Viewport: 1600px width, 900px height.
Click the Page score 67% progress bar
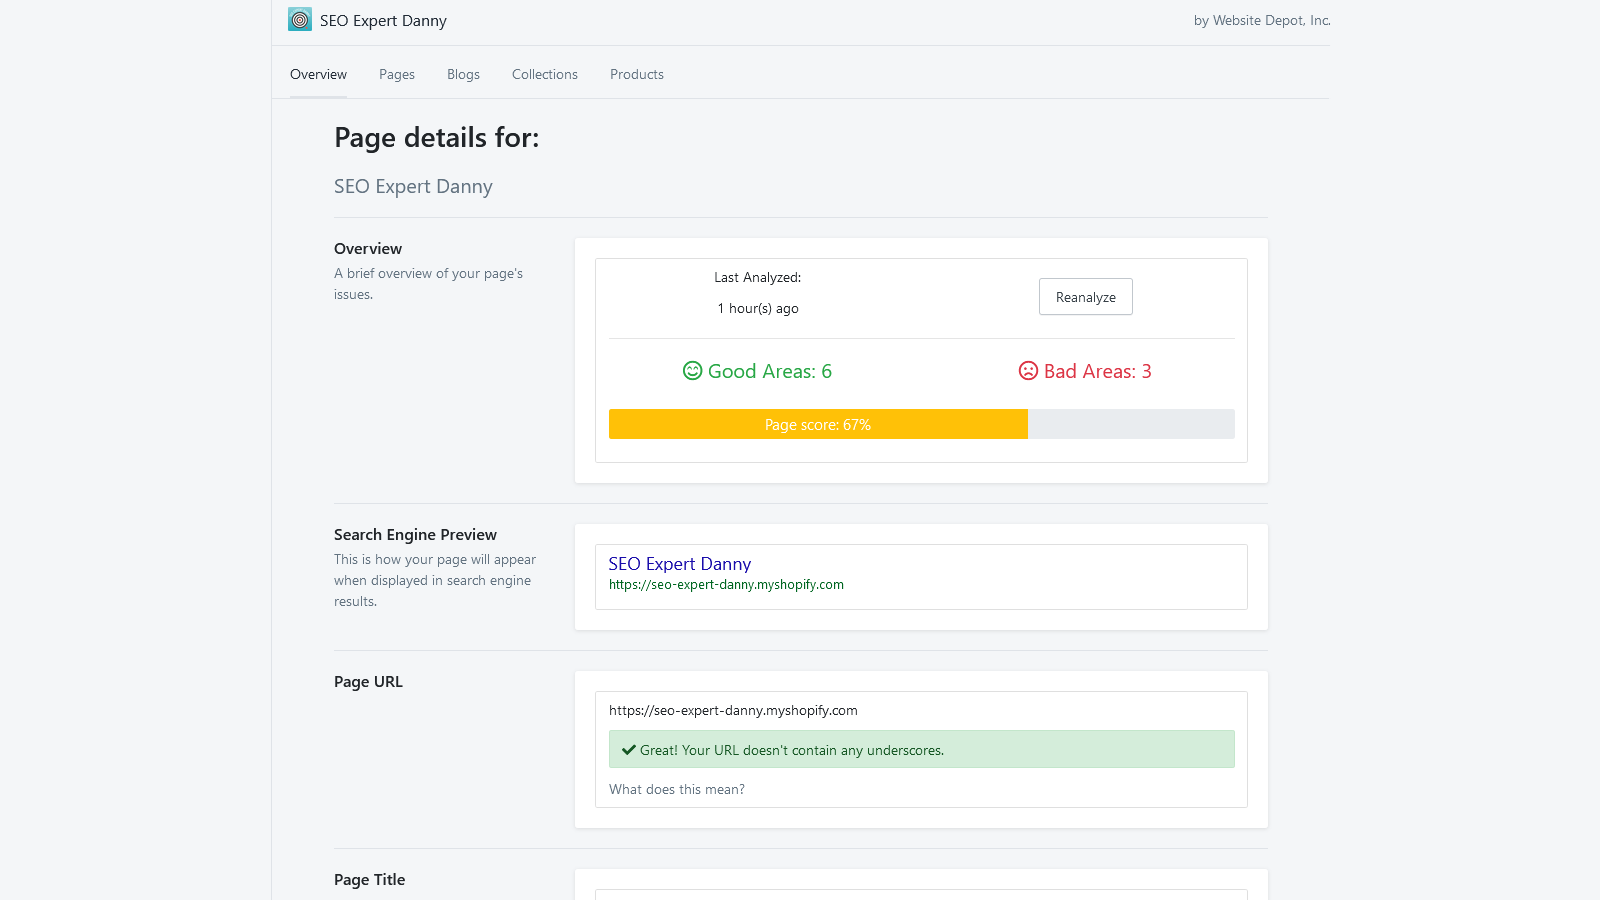921,424
